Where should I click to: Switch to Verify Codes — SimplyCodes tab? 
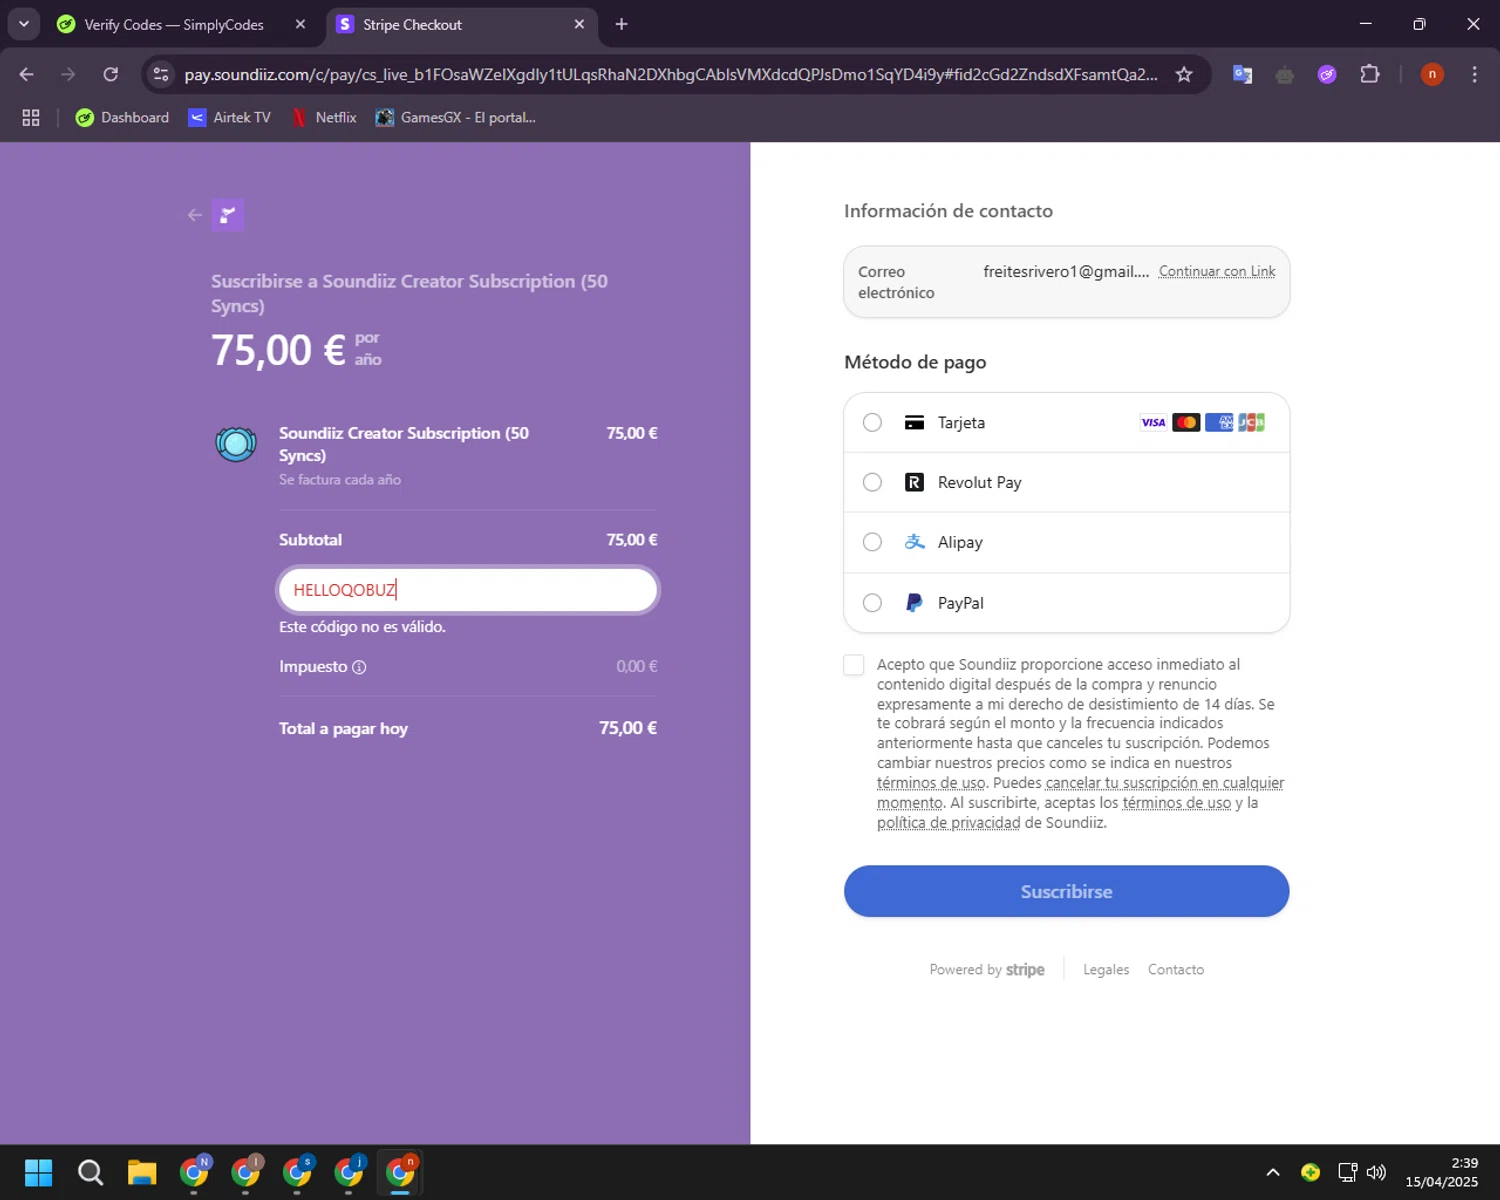click(x=172, y=24)
